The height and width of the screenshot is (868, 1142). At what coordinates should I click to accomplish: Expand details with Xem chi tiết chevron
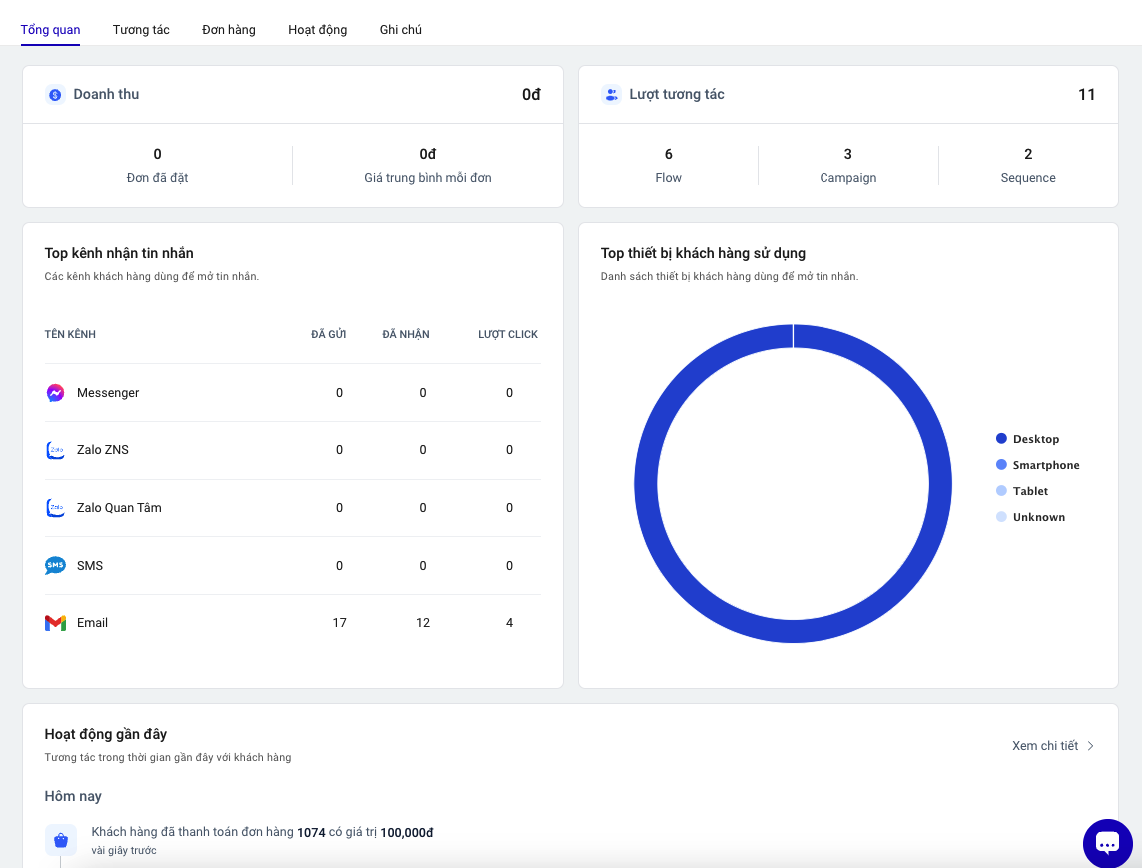[1091, 746]
